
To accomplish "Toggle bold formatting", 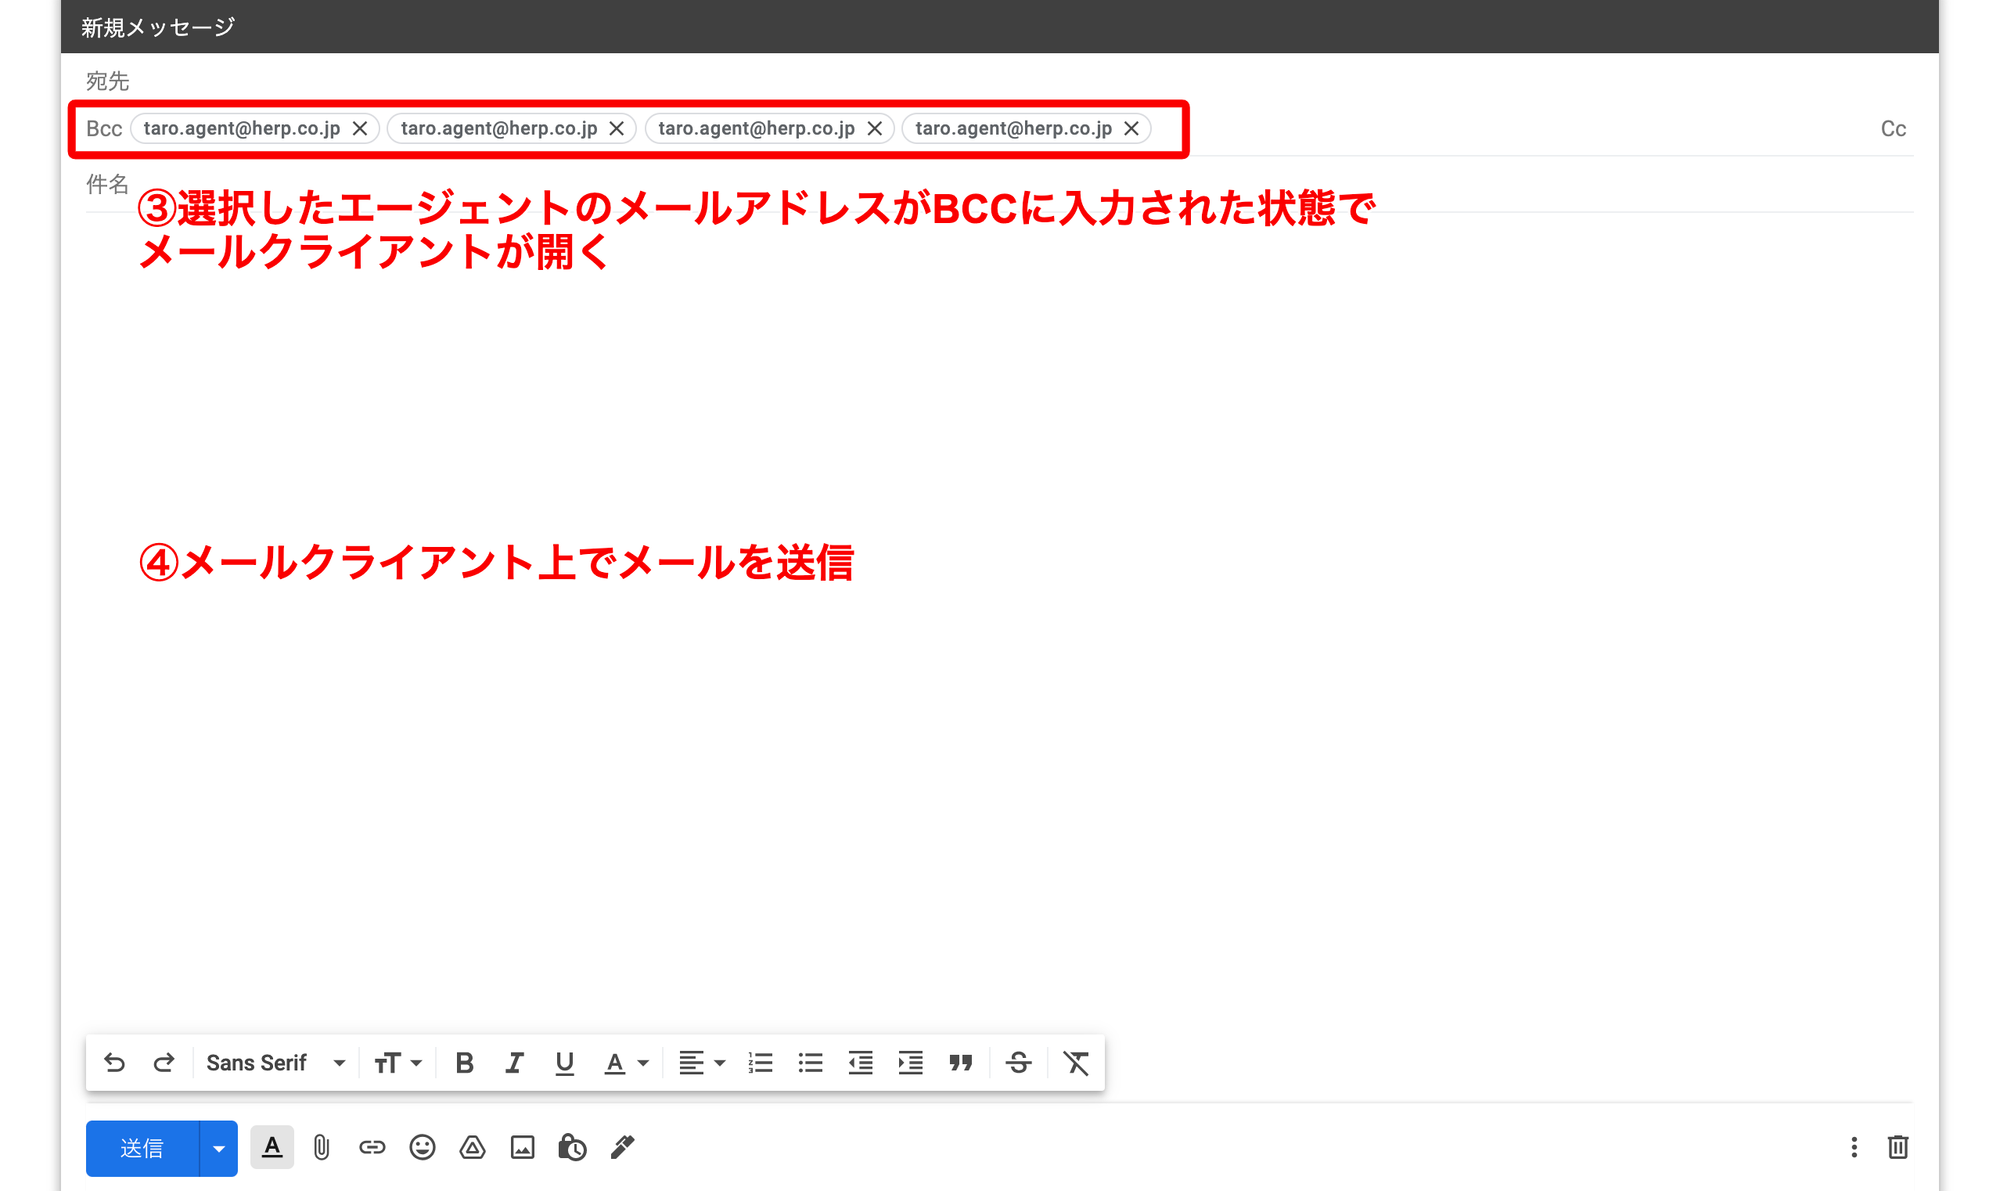I will 464,1063.
